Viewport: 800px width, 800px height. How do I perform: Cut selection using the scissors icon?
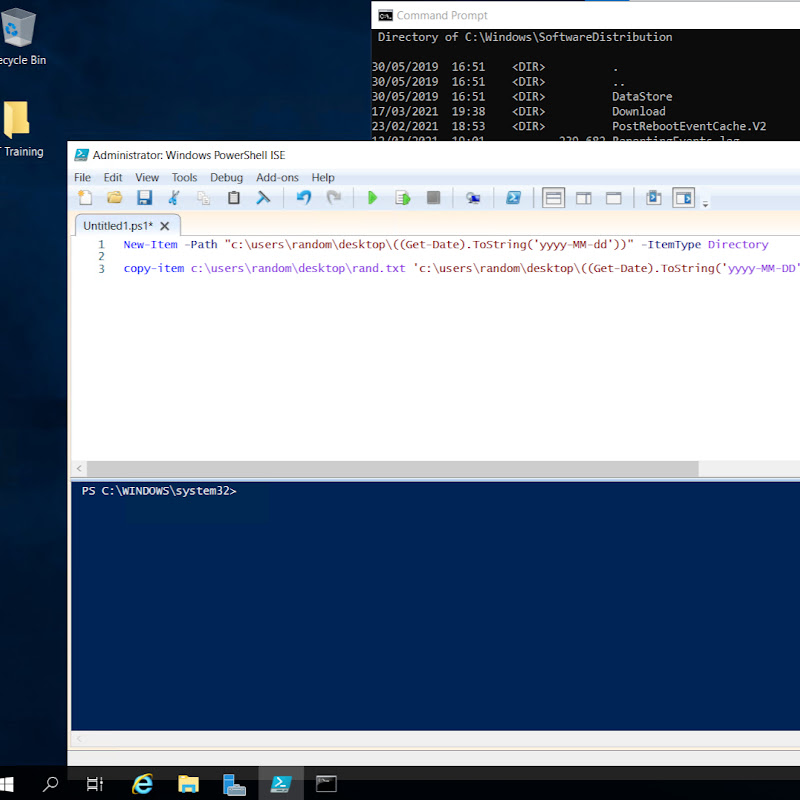[x=174, y=197]
